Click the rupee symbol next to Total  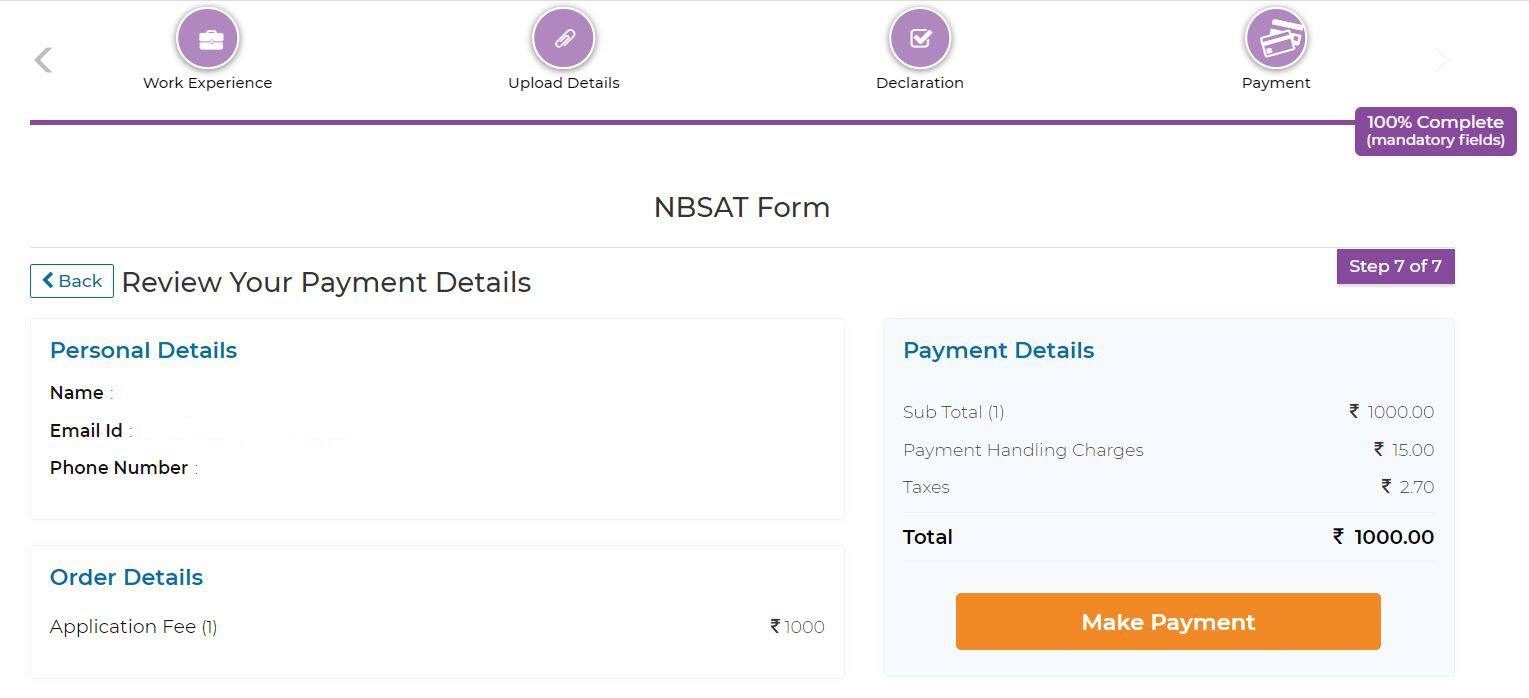click(1337, 537)
